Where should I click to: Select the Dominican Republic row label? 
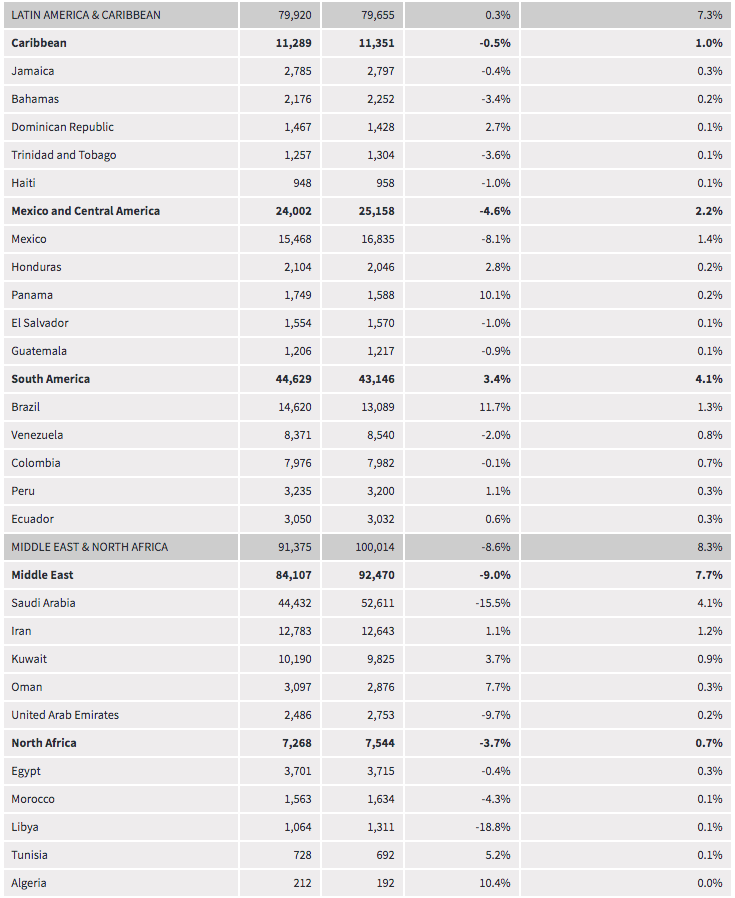tap(62, 127)
